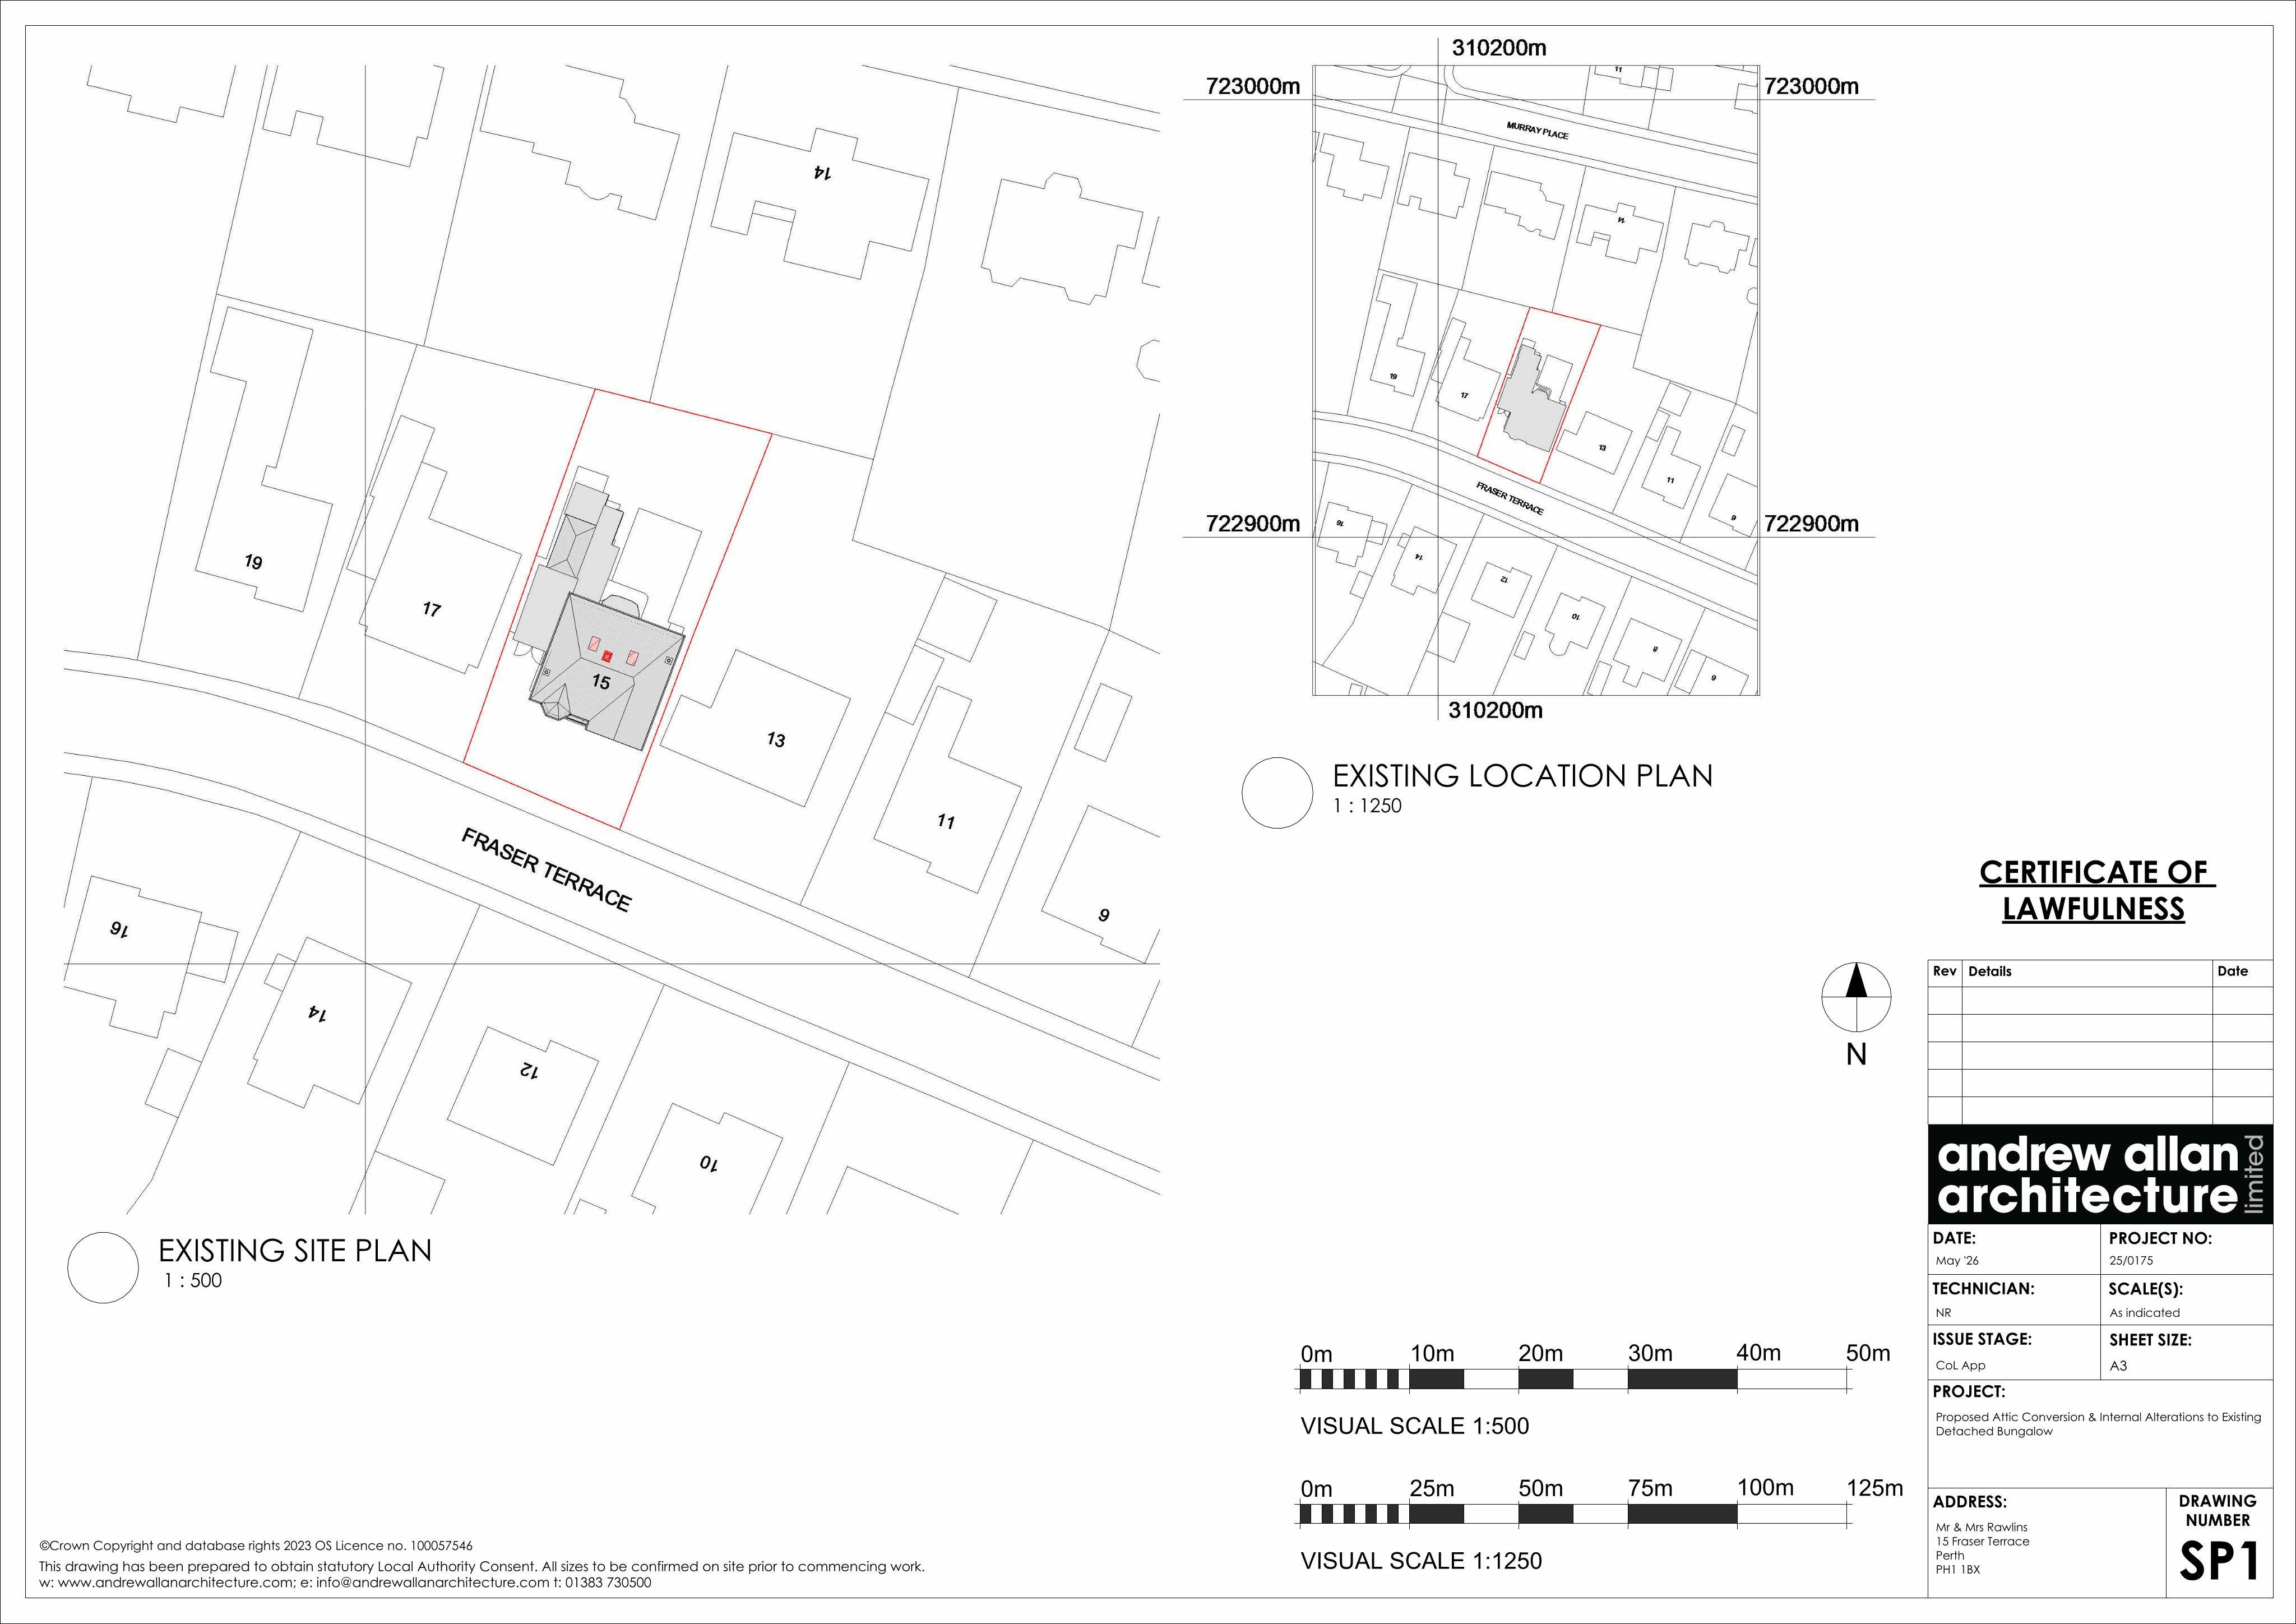Click the www.andrewallanarchitecture.com website address
Image resolution: width=2296 pixels, height=1624 pixels.
pos(175,1583)
